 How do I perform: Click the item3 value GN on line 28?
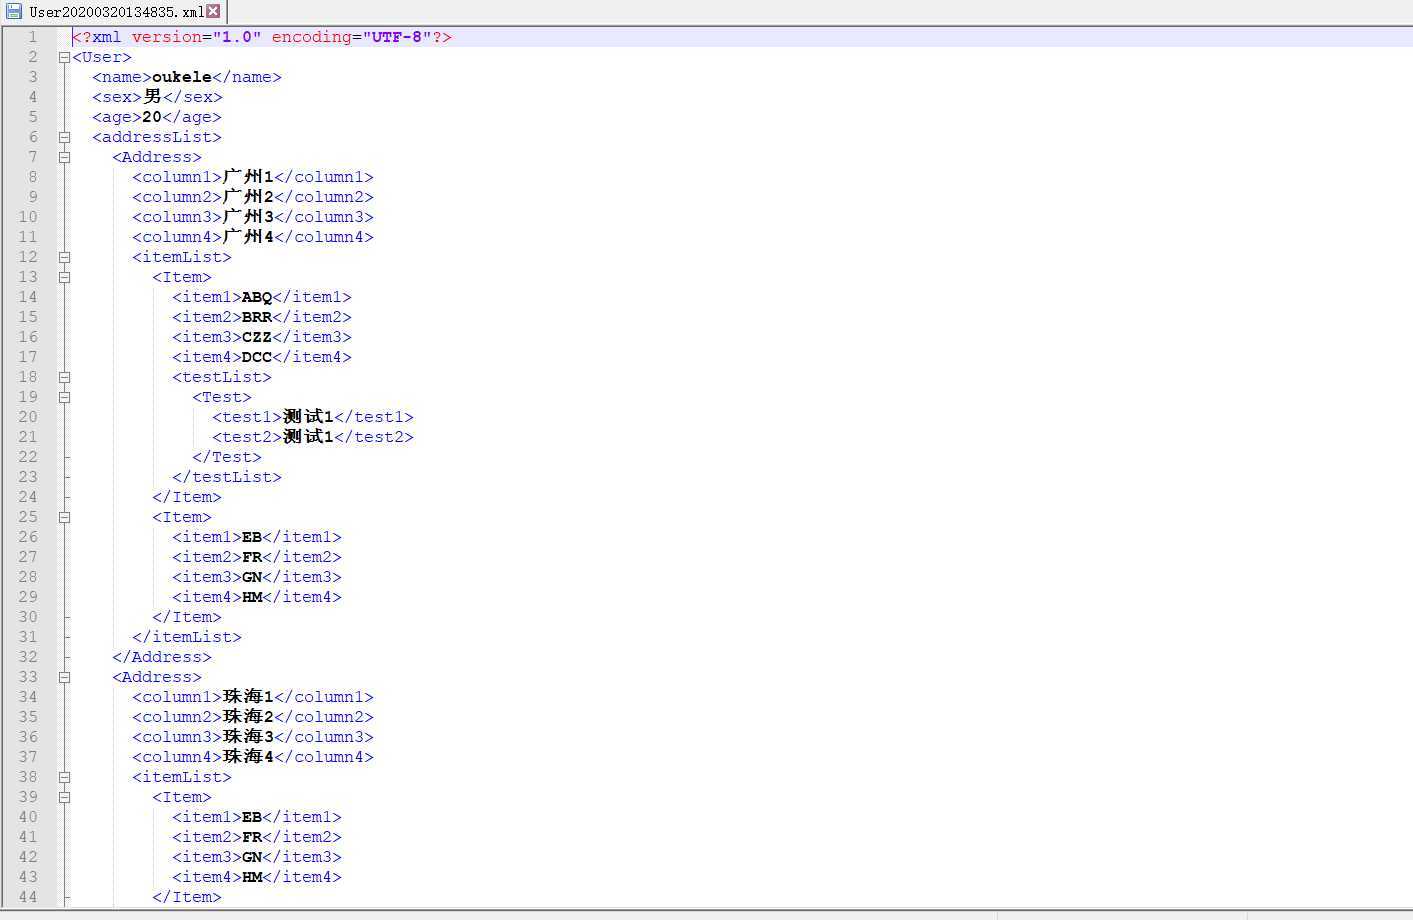pos(252,577)
